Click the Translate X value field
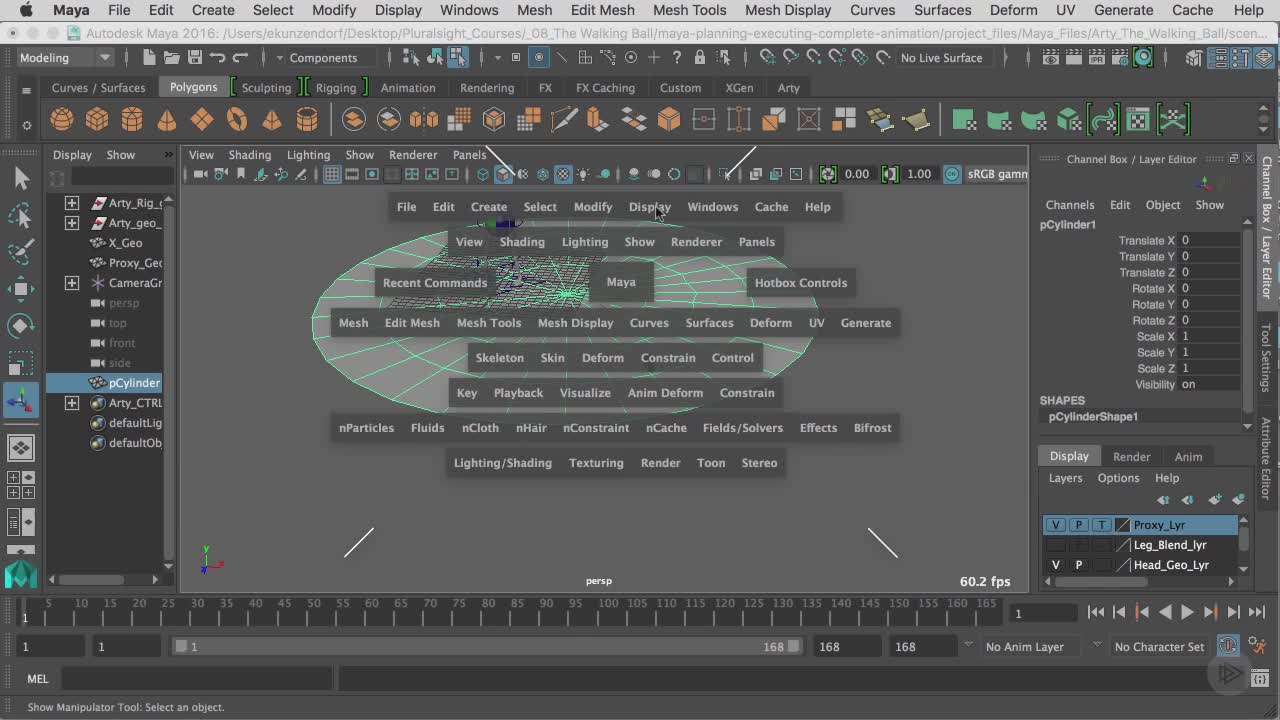Image resolution: width=1280 pixels, height=720 pixels. 1211,240
